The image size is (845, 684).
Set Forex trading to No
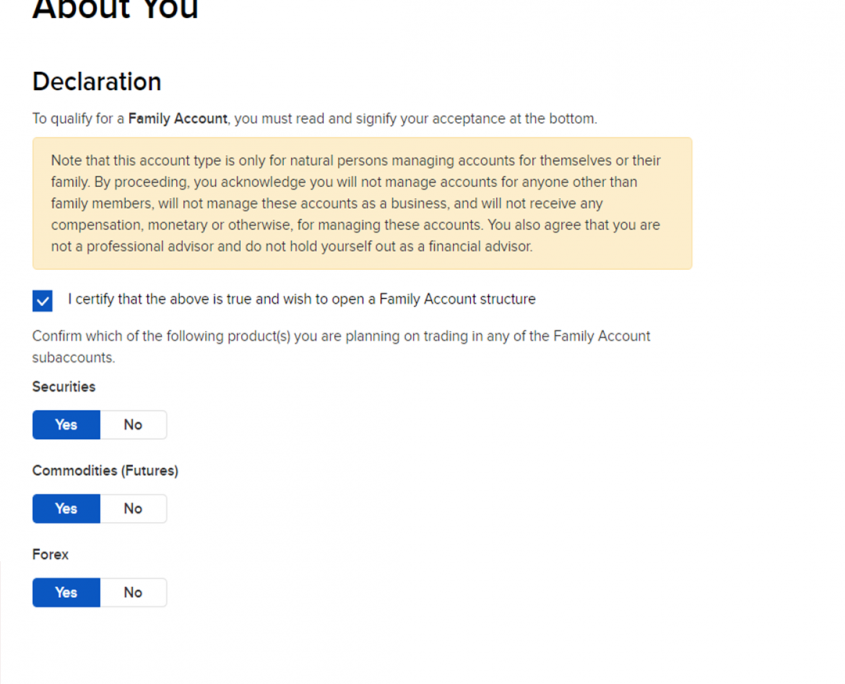133,593
